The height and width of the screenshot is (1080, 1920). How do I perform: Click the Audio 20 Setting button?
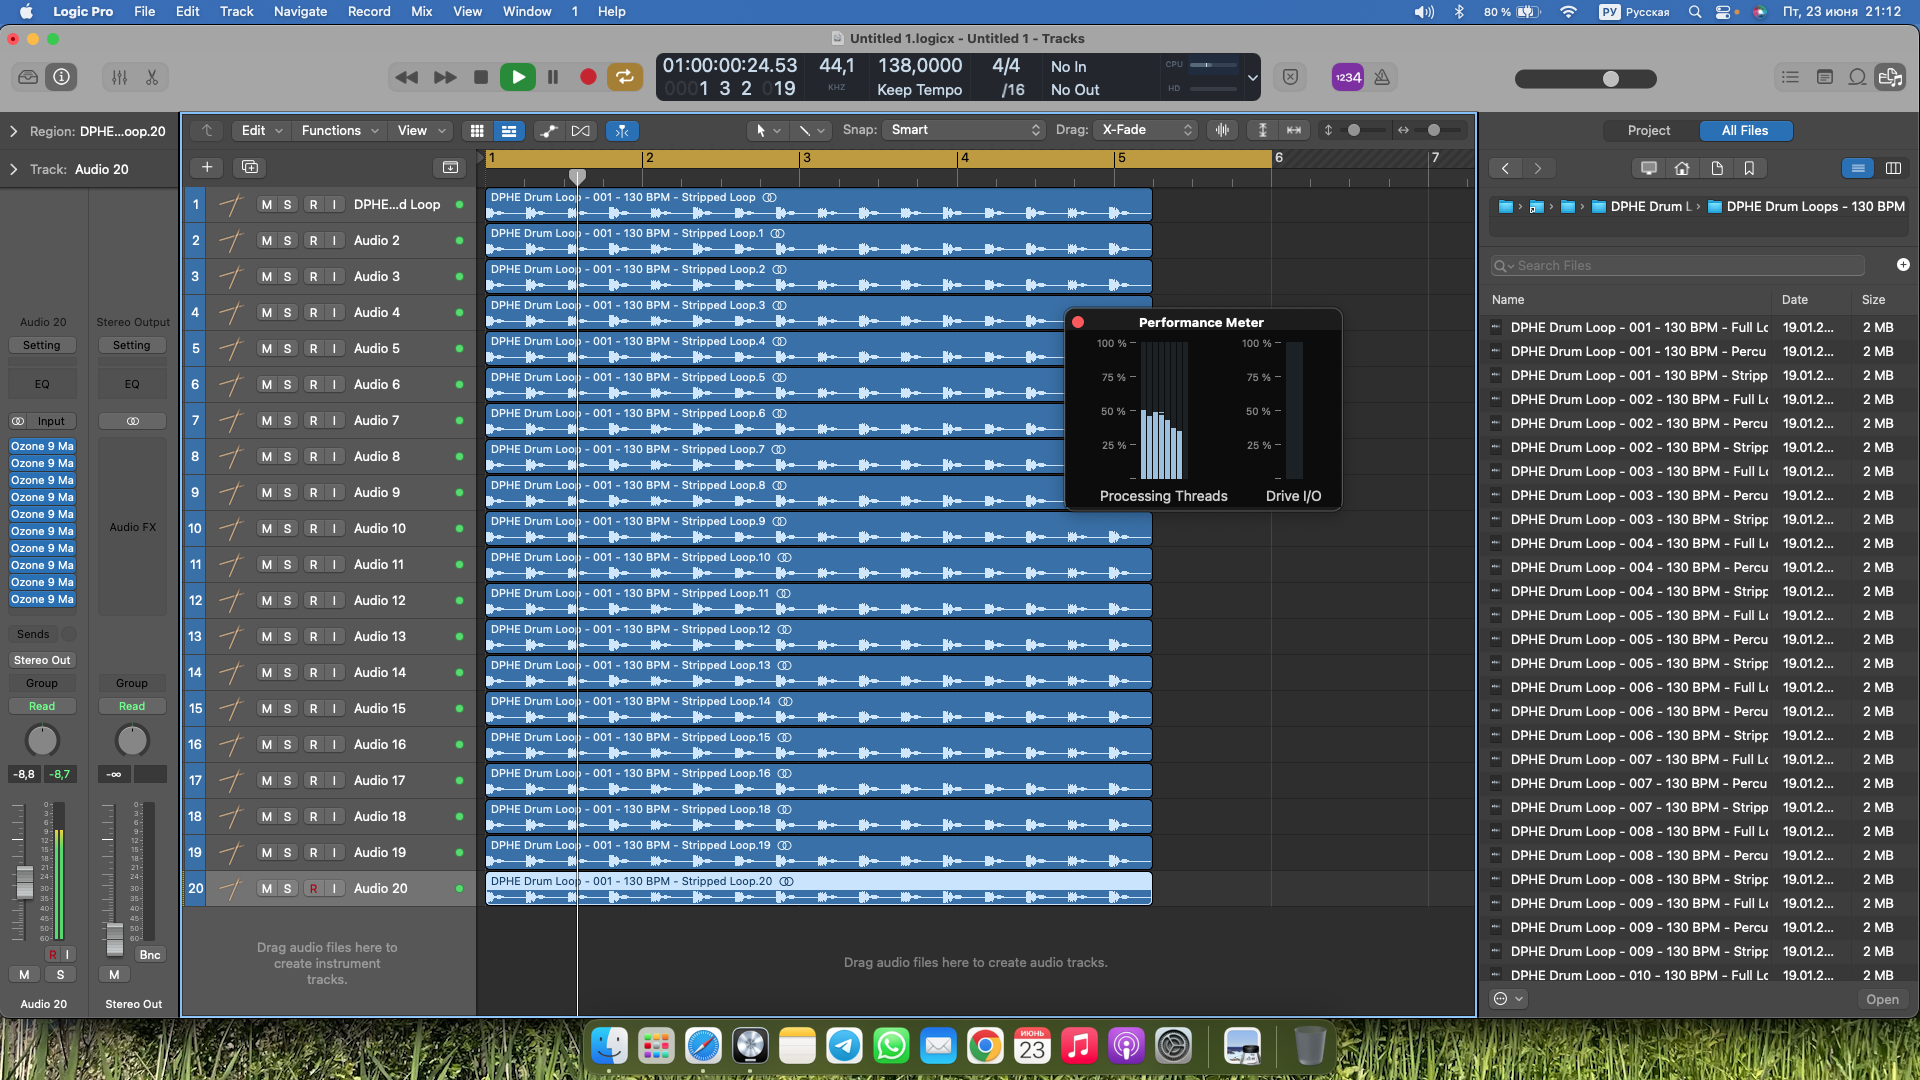(42, 345)
